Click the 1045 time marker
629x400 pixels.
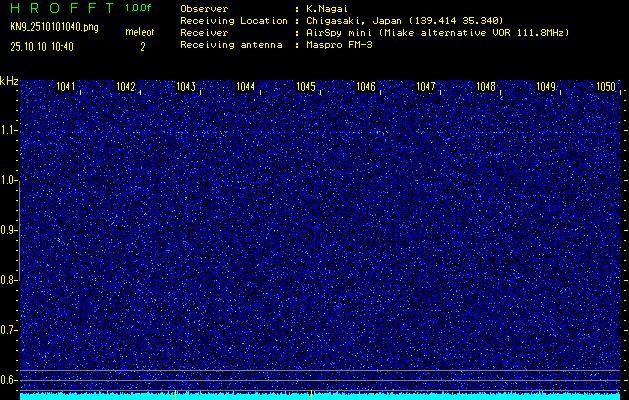tap(306, 87)
